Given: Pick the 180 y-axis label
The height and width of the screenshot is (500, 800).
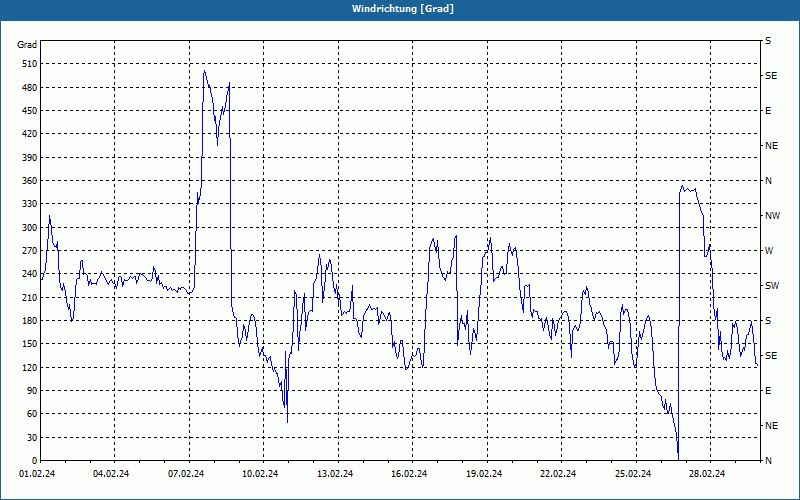Looking at the screenshot, I should click(29, 321).
